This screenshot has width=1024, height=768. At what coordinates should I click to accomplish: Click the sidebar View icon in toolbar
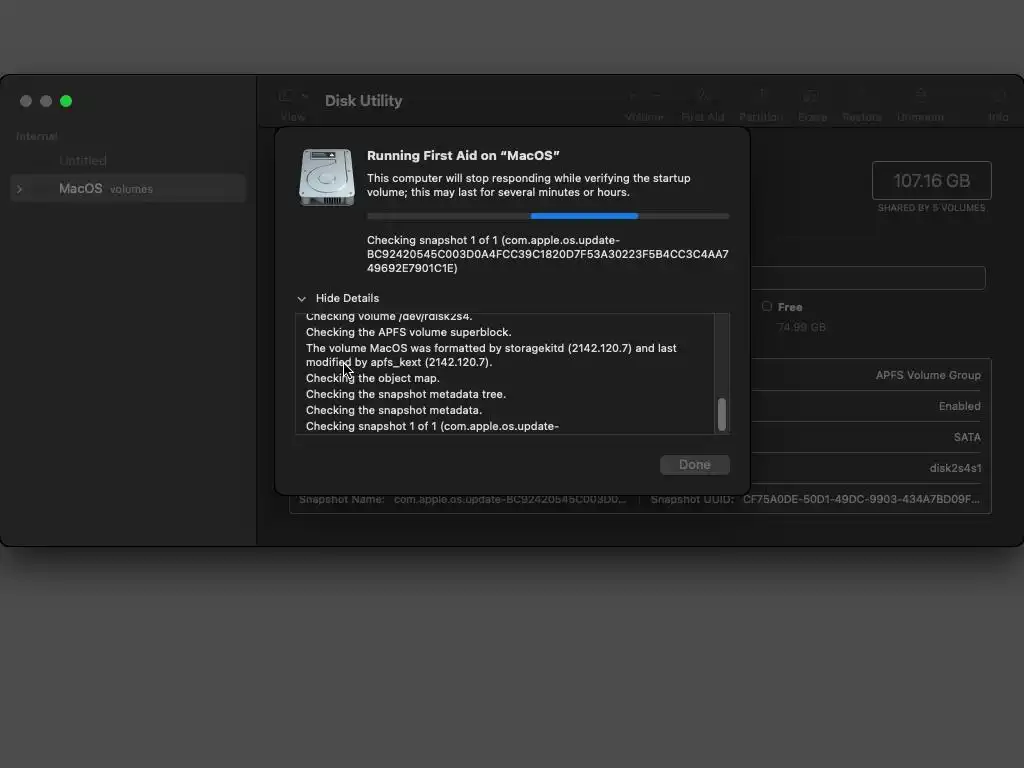click(x=285, y=97)
